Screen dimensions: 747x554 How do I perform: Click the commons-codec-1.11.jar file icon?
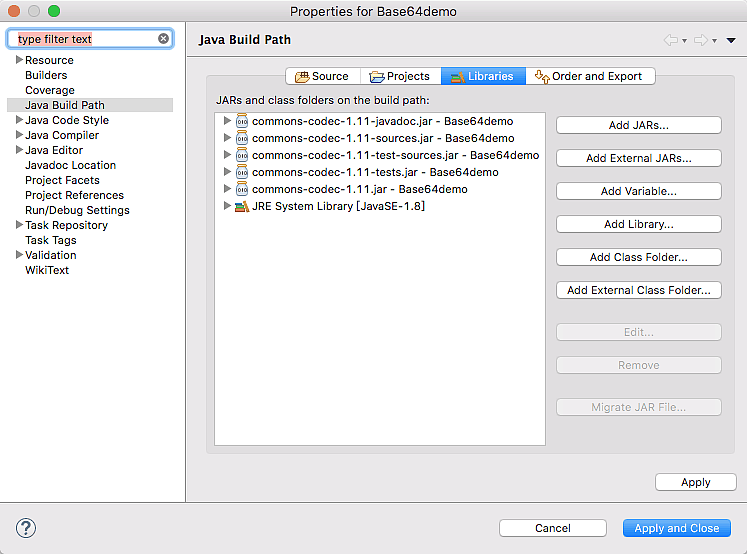click(242, 189)
